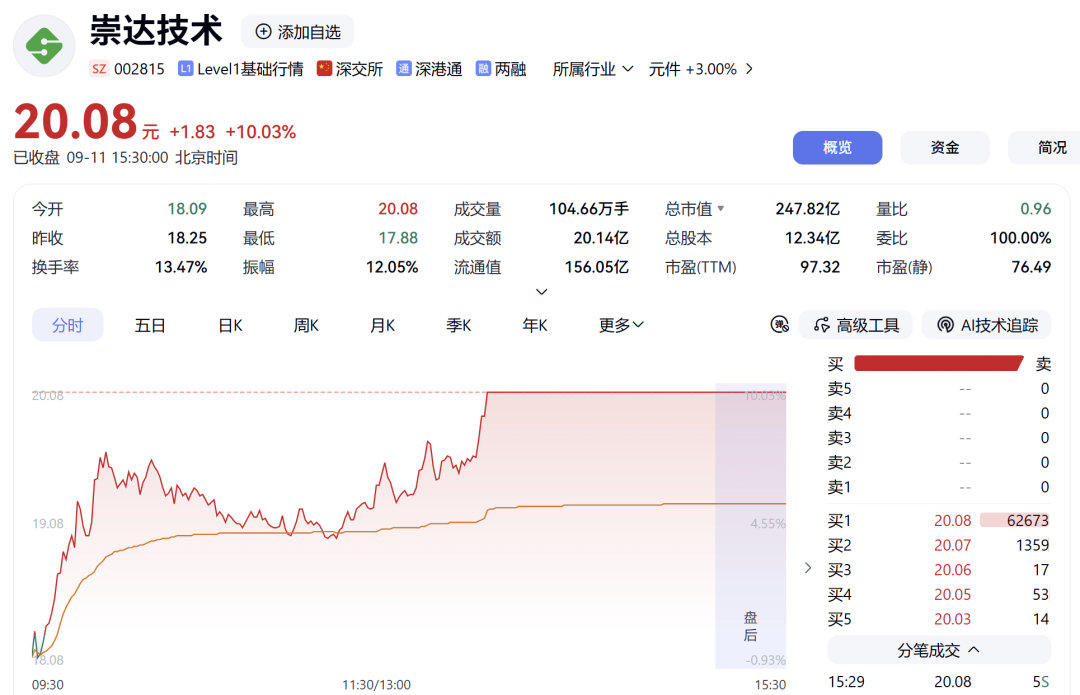
Task: Click the chart settings icon left of 高级工具
Action: (779, 324)
